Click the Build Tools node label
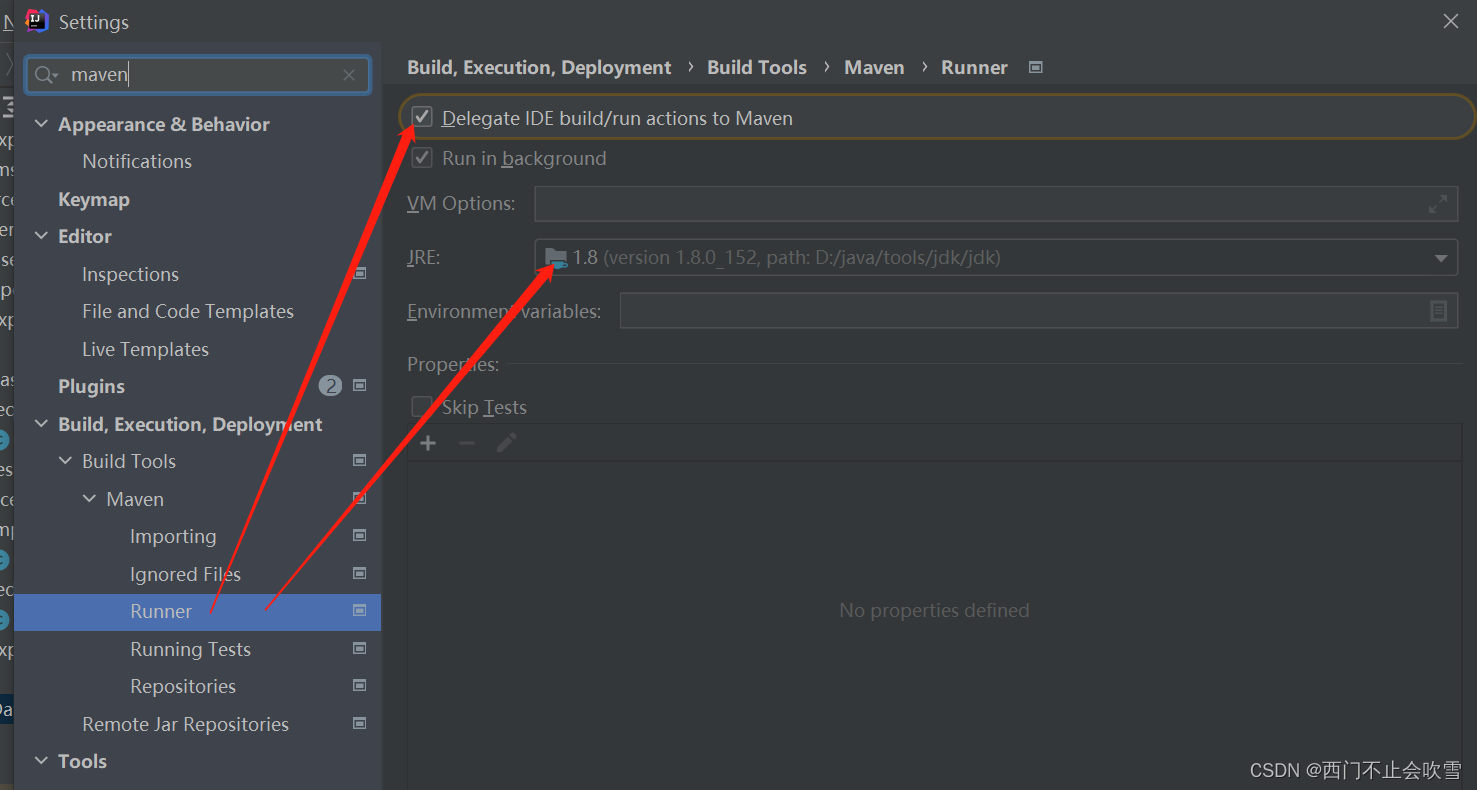This screenshot has width=1477, height=790. click(129, 461)
